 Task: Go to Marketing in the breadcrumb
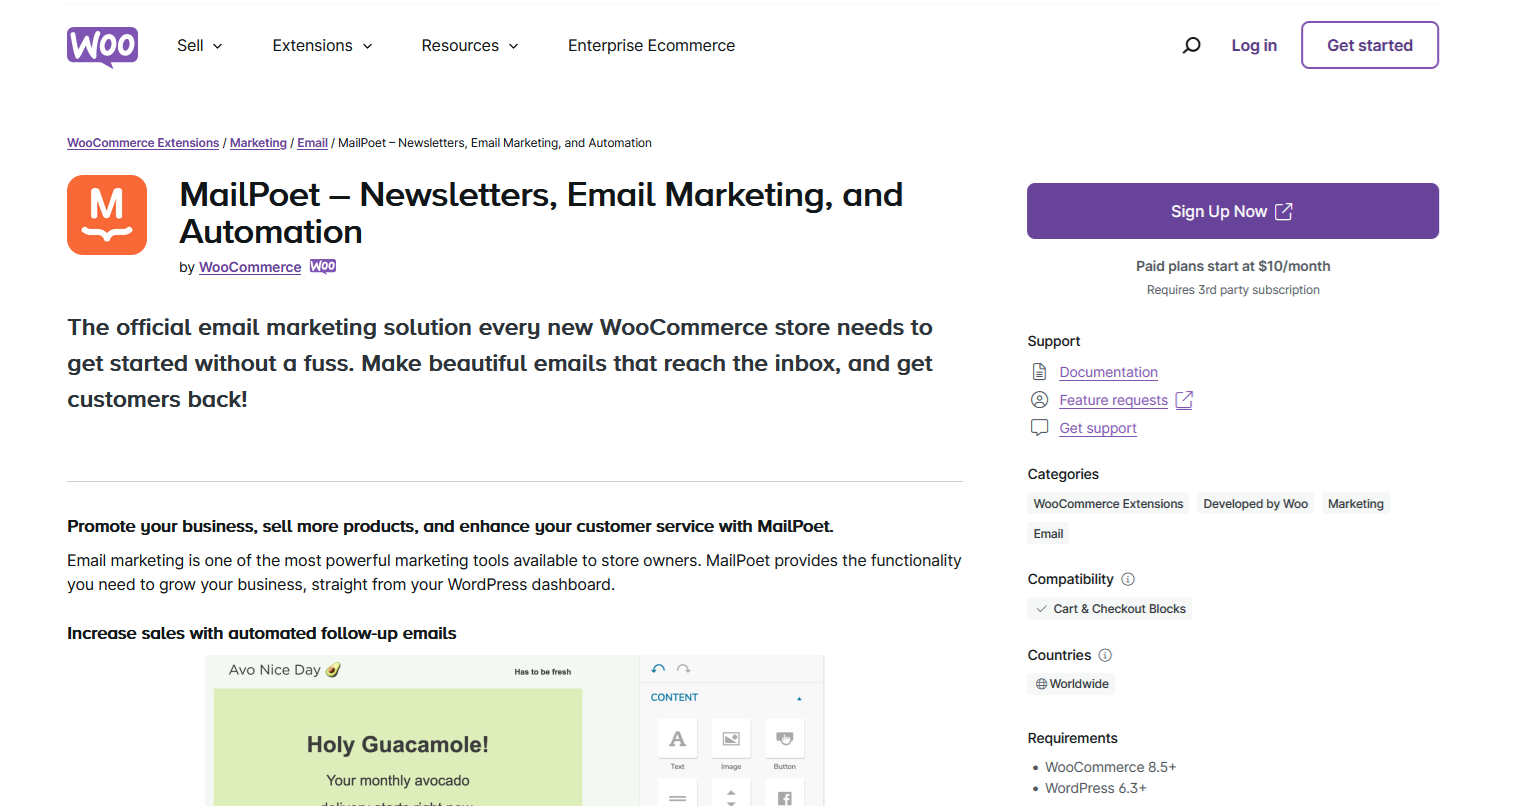pos(258,143)
